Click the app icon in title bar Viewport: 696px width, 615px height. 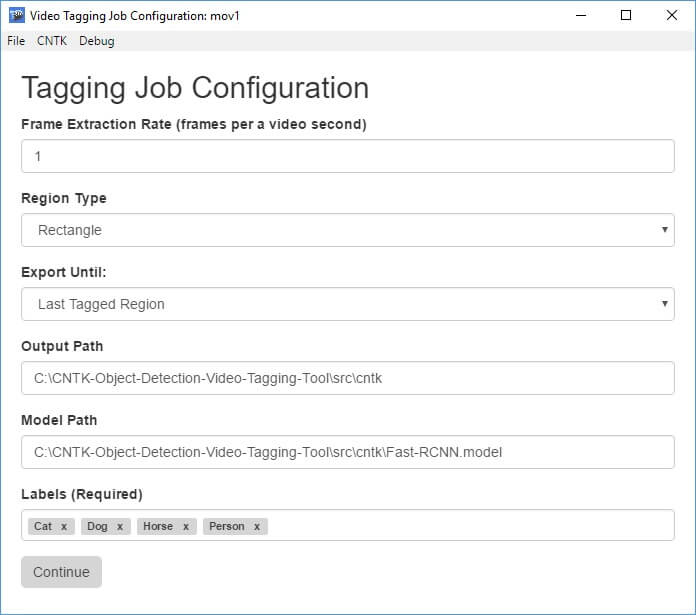(17, 15)
